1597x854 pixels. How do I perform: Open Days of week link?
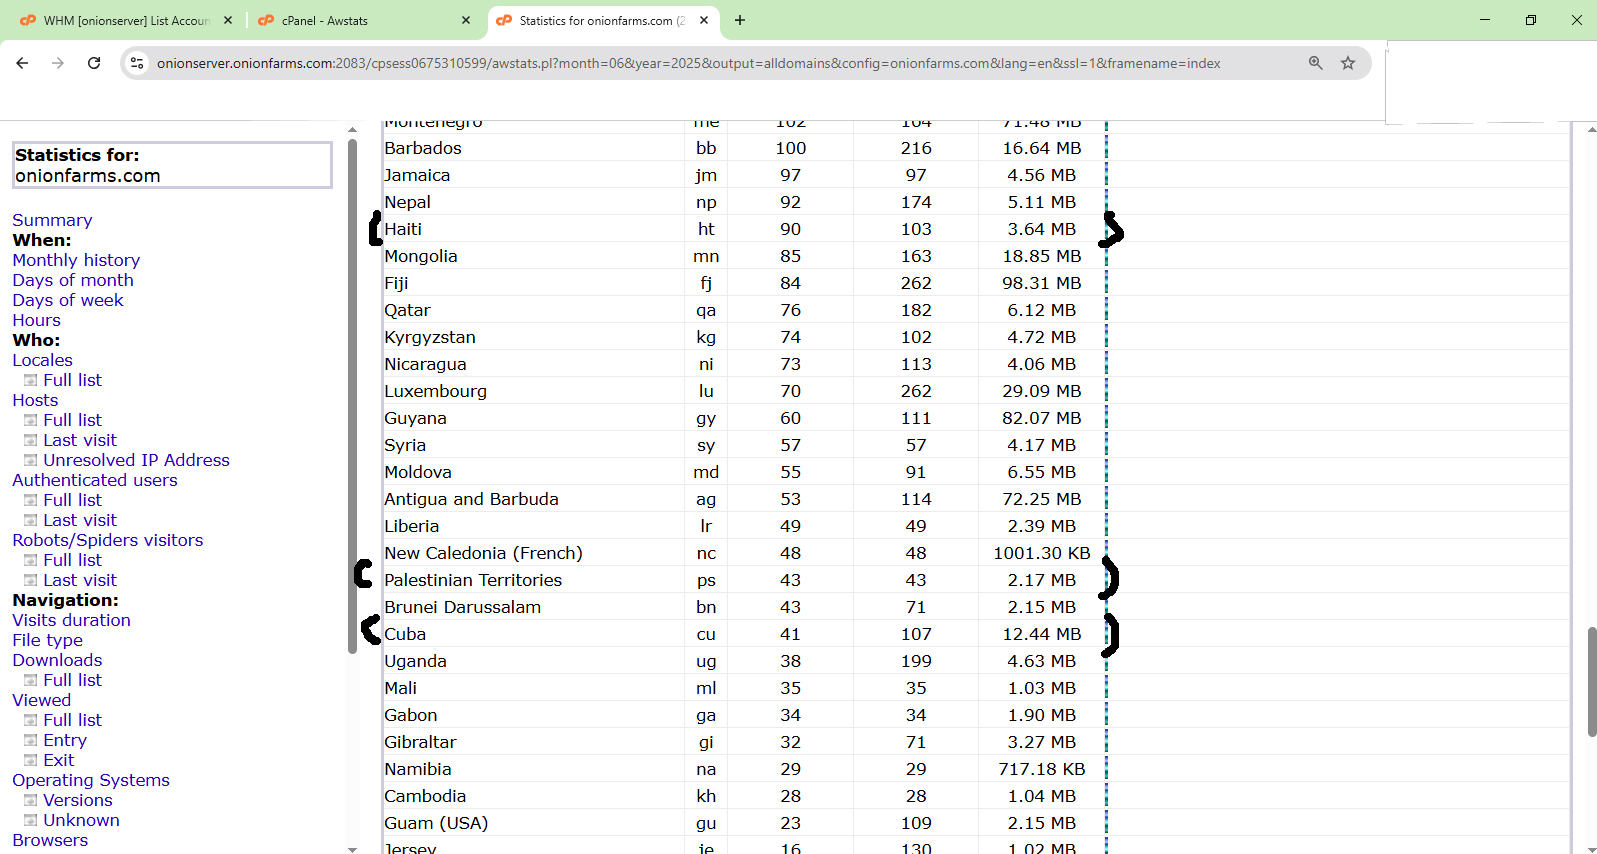pos(68,300)
